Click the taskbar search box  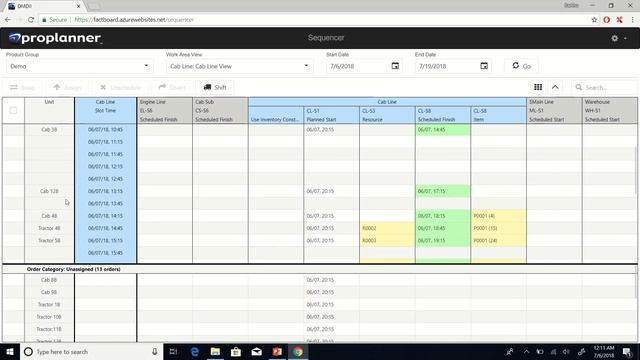pyautogui.click(x=91, y=351)
